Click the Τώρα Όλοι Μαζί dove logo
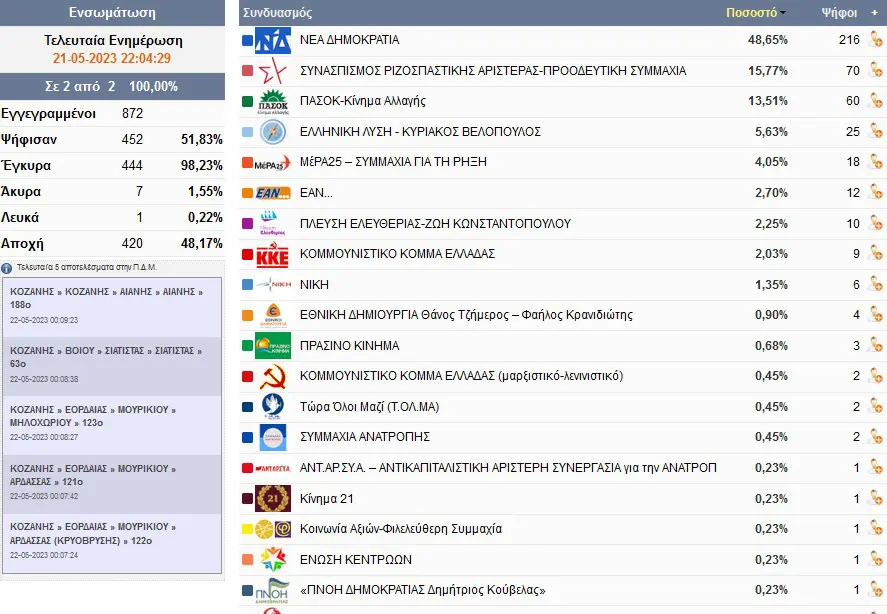Screen dimensions: 887x614 [x=273, y=407]
